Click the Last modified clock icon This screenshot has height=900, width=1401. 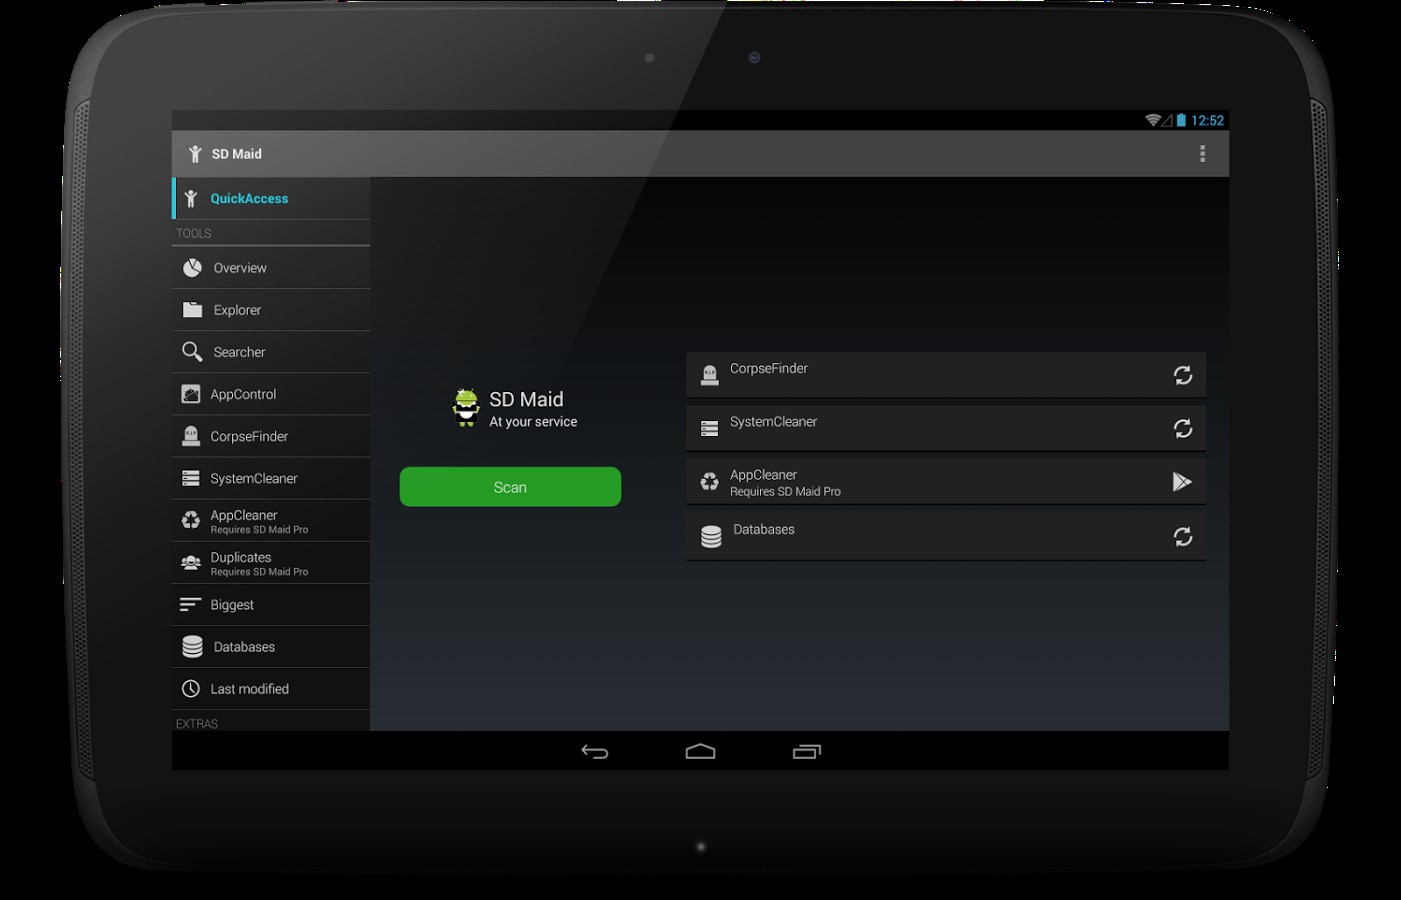tap(191, 689)
